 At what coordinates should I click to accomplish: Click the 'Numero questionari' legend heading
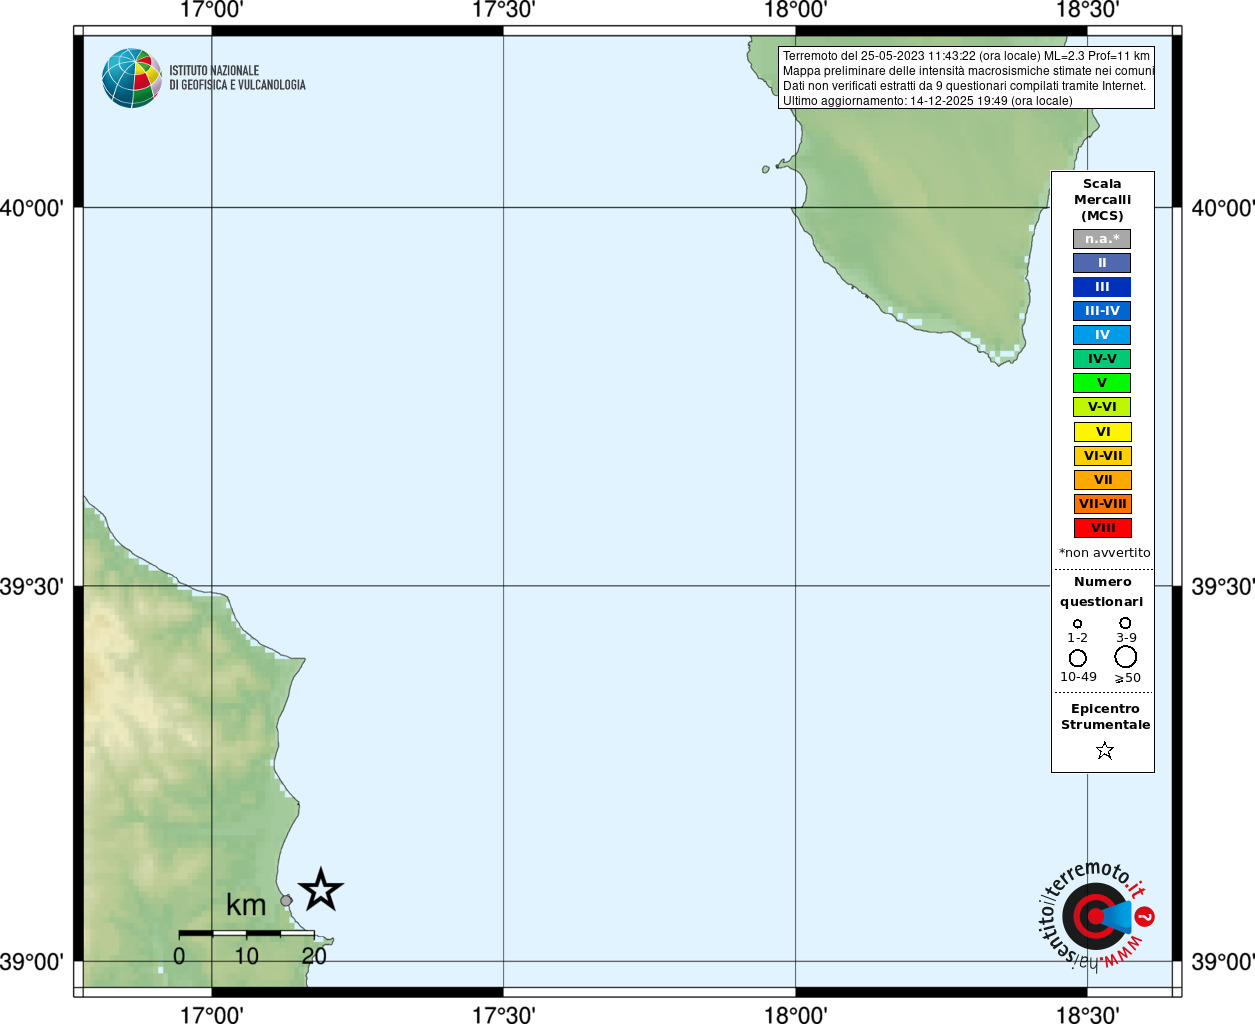coord(1102,592)
